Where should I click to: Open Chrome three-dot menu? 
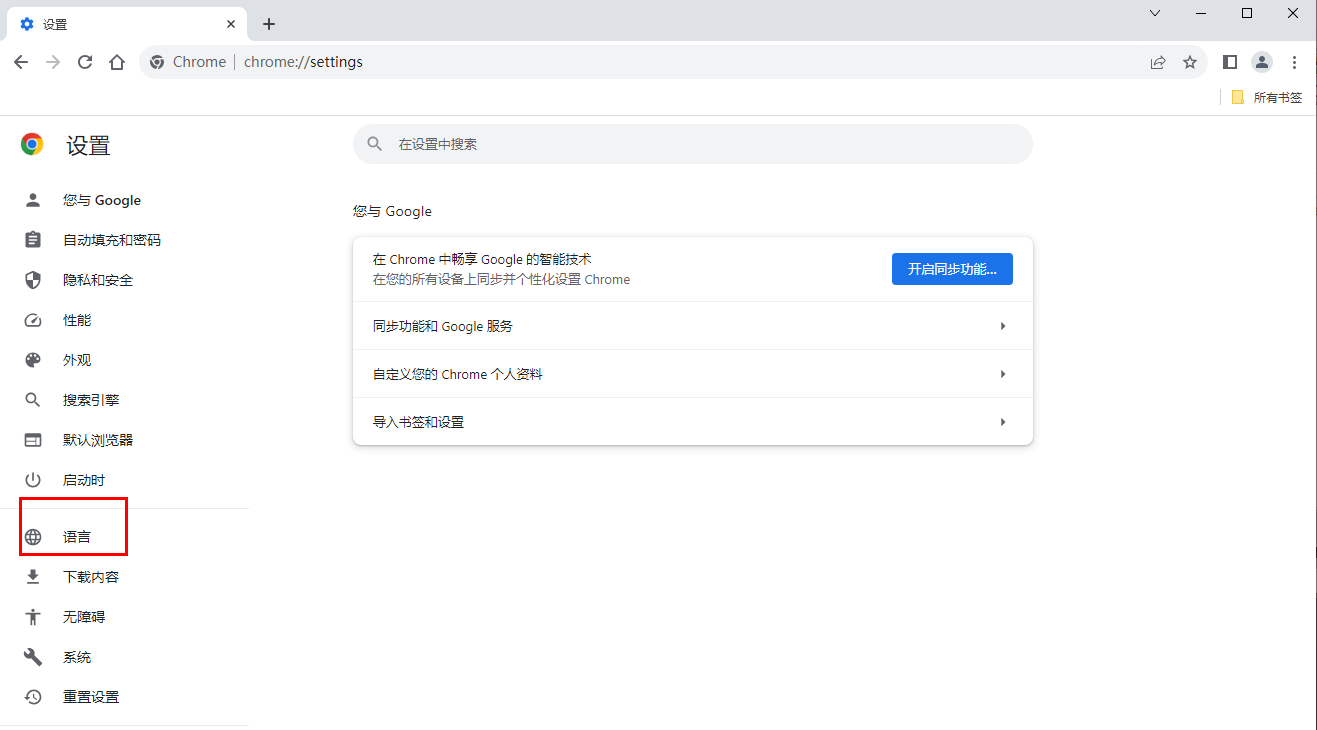1294,62
